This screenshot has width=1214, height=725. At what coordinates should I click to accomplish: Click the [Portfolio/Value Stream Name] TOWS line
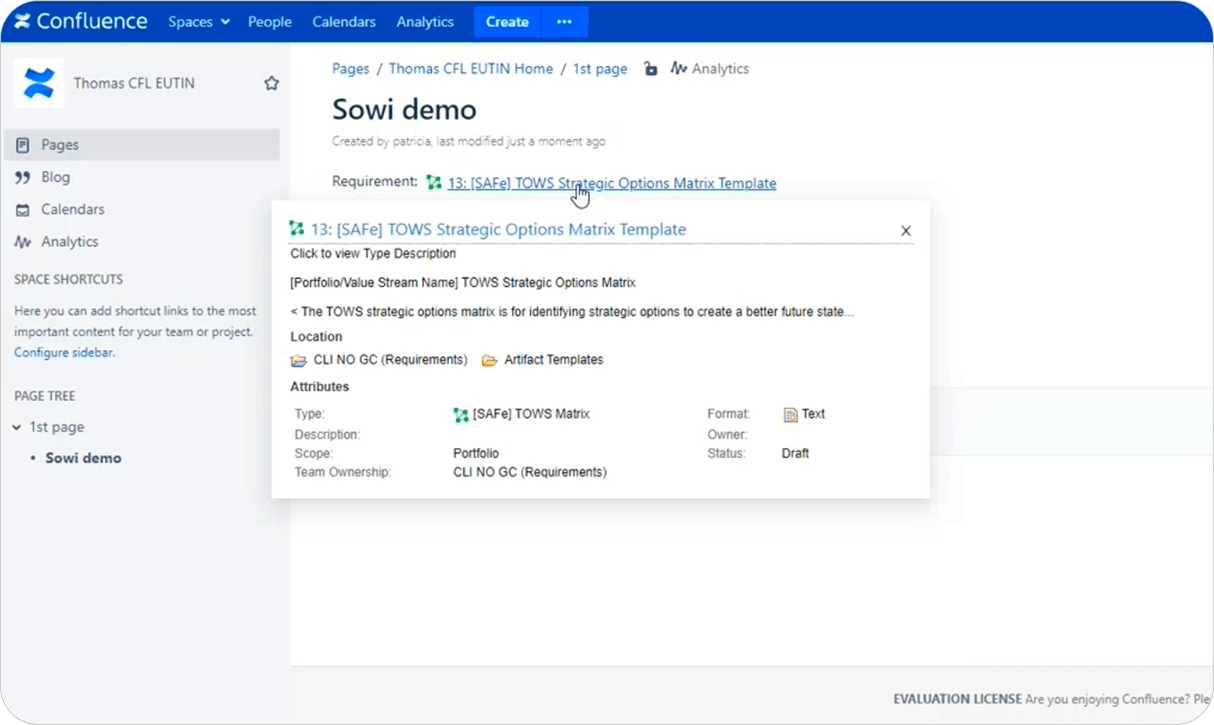pos(463,283)
